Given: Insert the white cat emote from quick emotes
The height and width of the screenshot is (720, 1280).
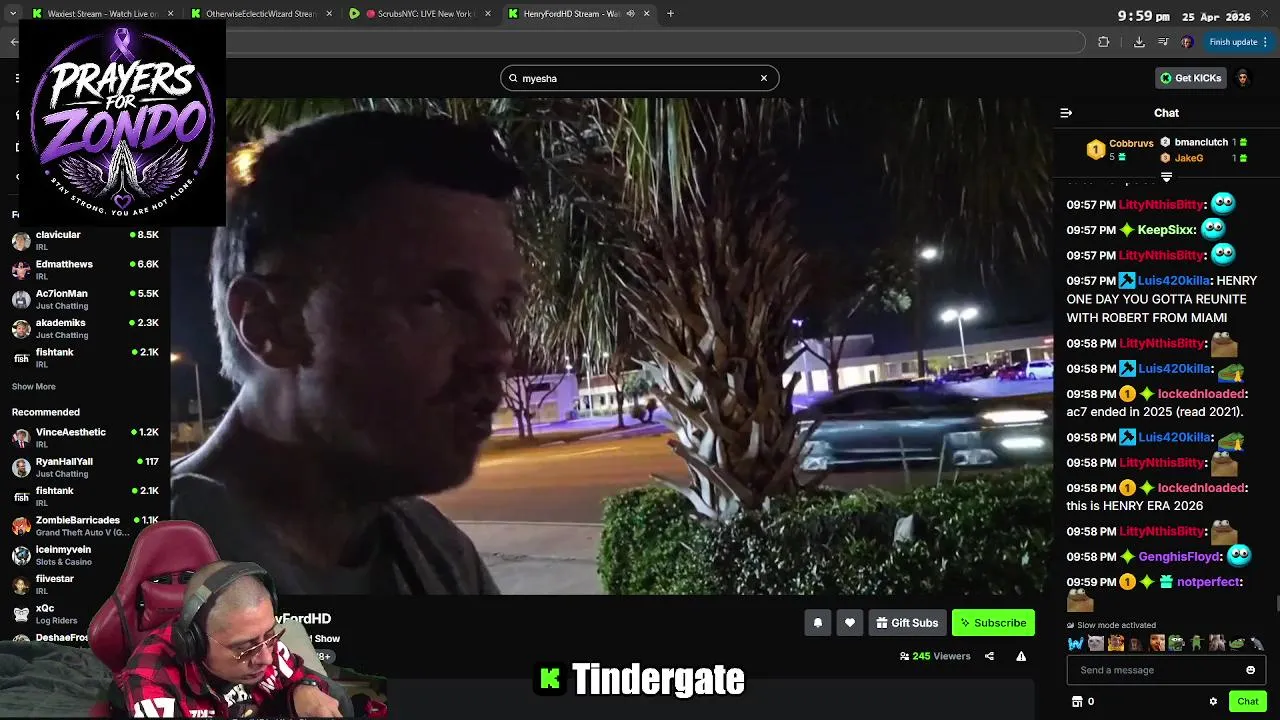Looking at the screenshot, I should [x=1096, y=643].
